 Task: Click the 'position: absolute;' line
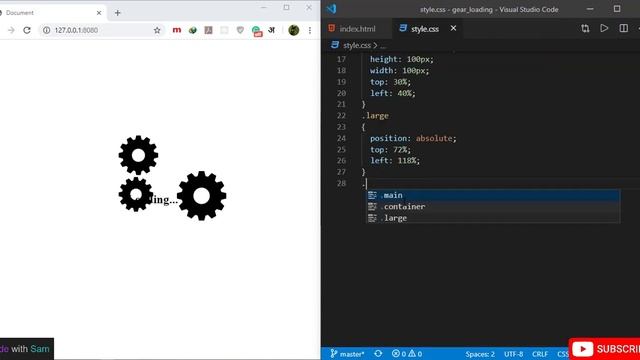pos(413,138)
